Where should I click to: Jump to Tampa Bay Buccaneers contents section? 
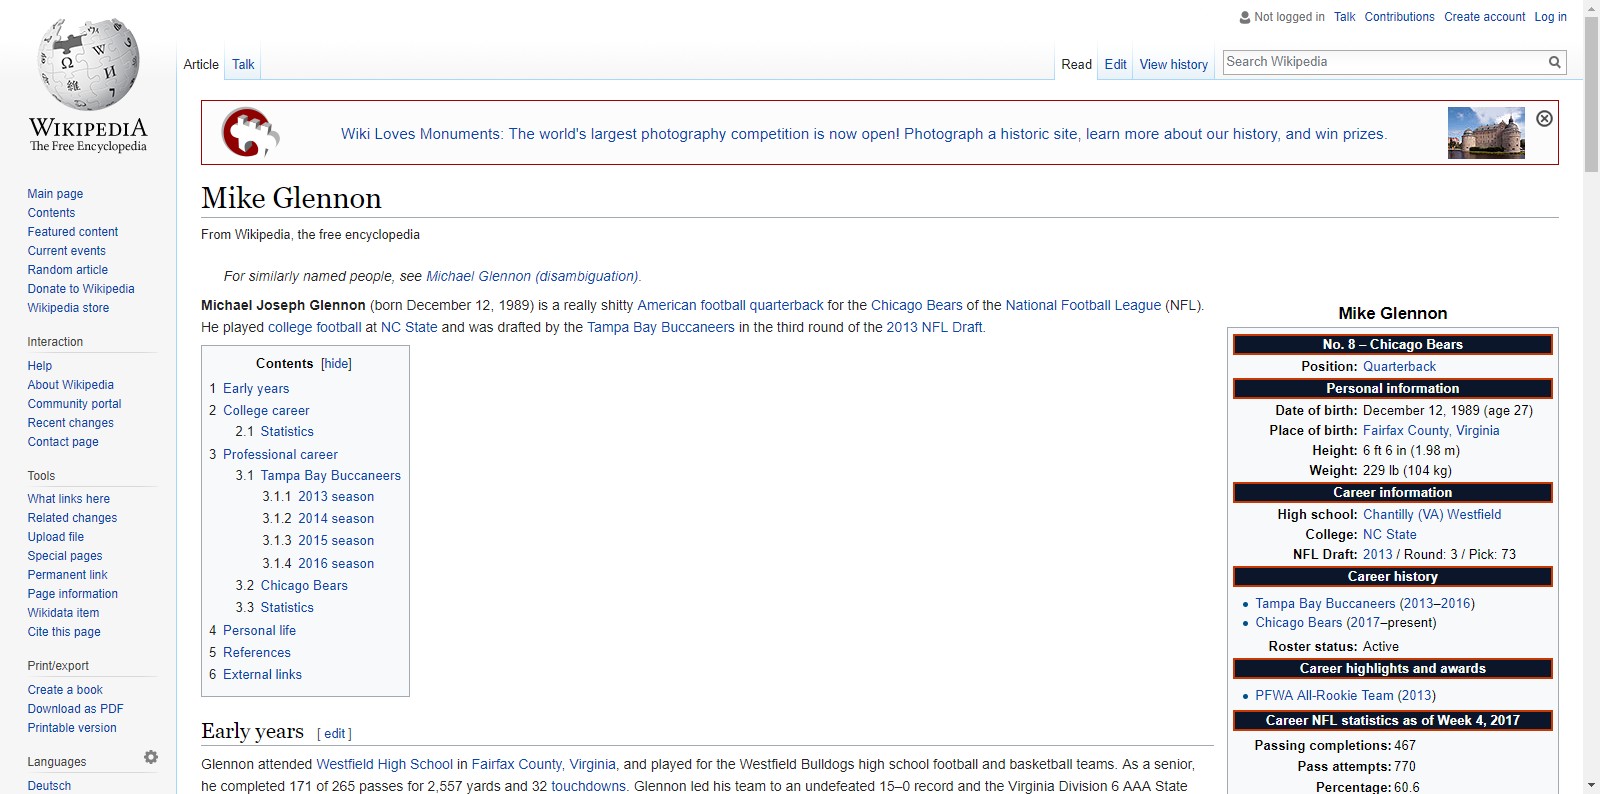330,476
